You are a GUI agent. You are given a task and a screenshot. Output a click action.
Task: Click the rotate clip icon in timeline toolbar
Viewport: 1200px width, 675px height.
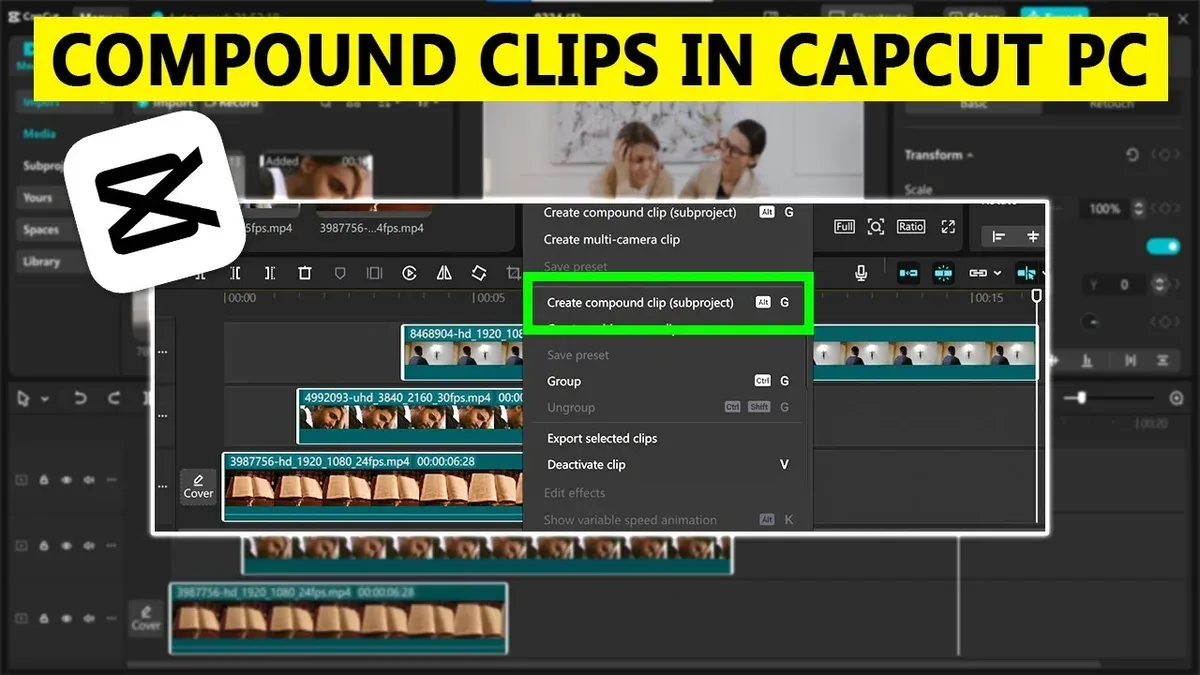pyautogui.click(x=479, y=272)
